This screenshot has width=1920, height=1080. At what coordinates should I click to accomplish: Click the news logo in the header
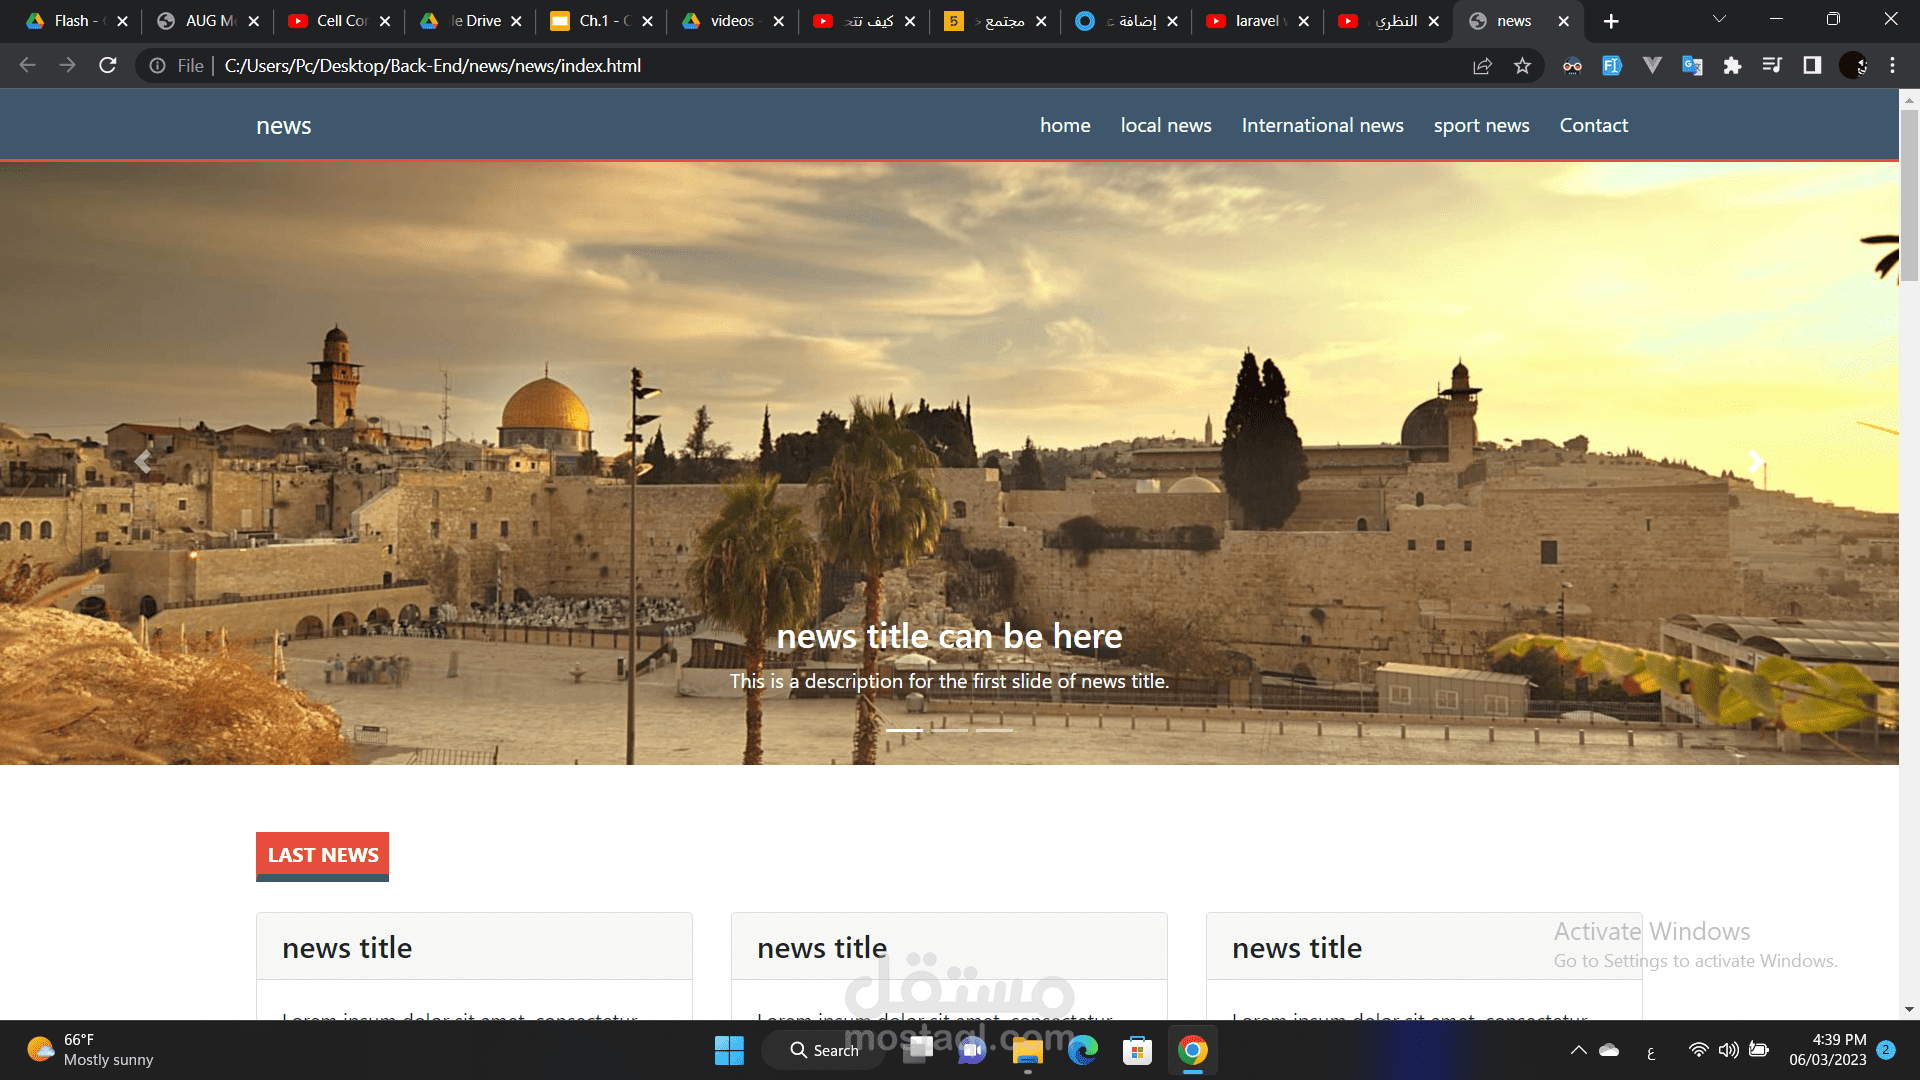(282, 125)
